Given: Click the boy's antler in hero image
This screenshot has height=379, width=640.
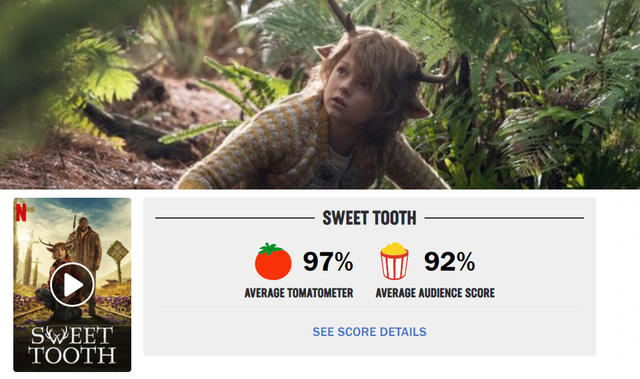Looking at the screenshot, I should click(x=341, y=16).
